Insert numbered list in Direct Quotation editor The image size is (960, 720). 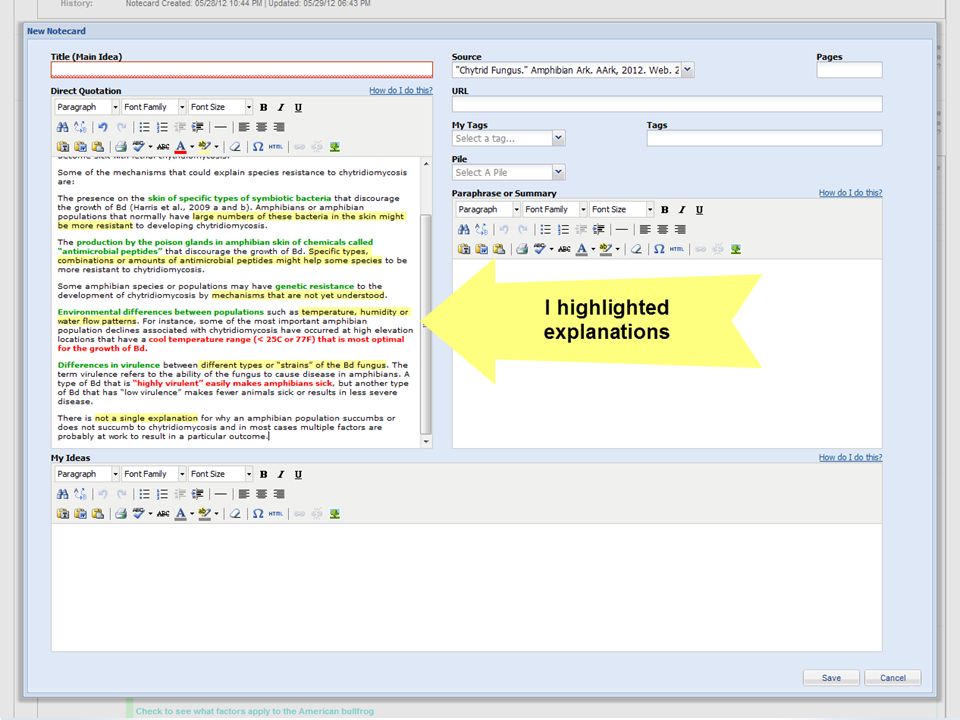coord(162,127)
